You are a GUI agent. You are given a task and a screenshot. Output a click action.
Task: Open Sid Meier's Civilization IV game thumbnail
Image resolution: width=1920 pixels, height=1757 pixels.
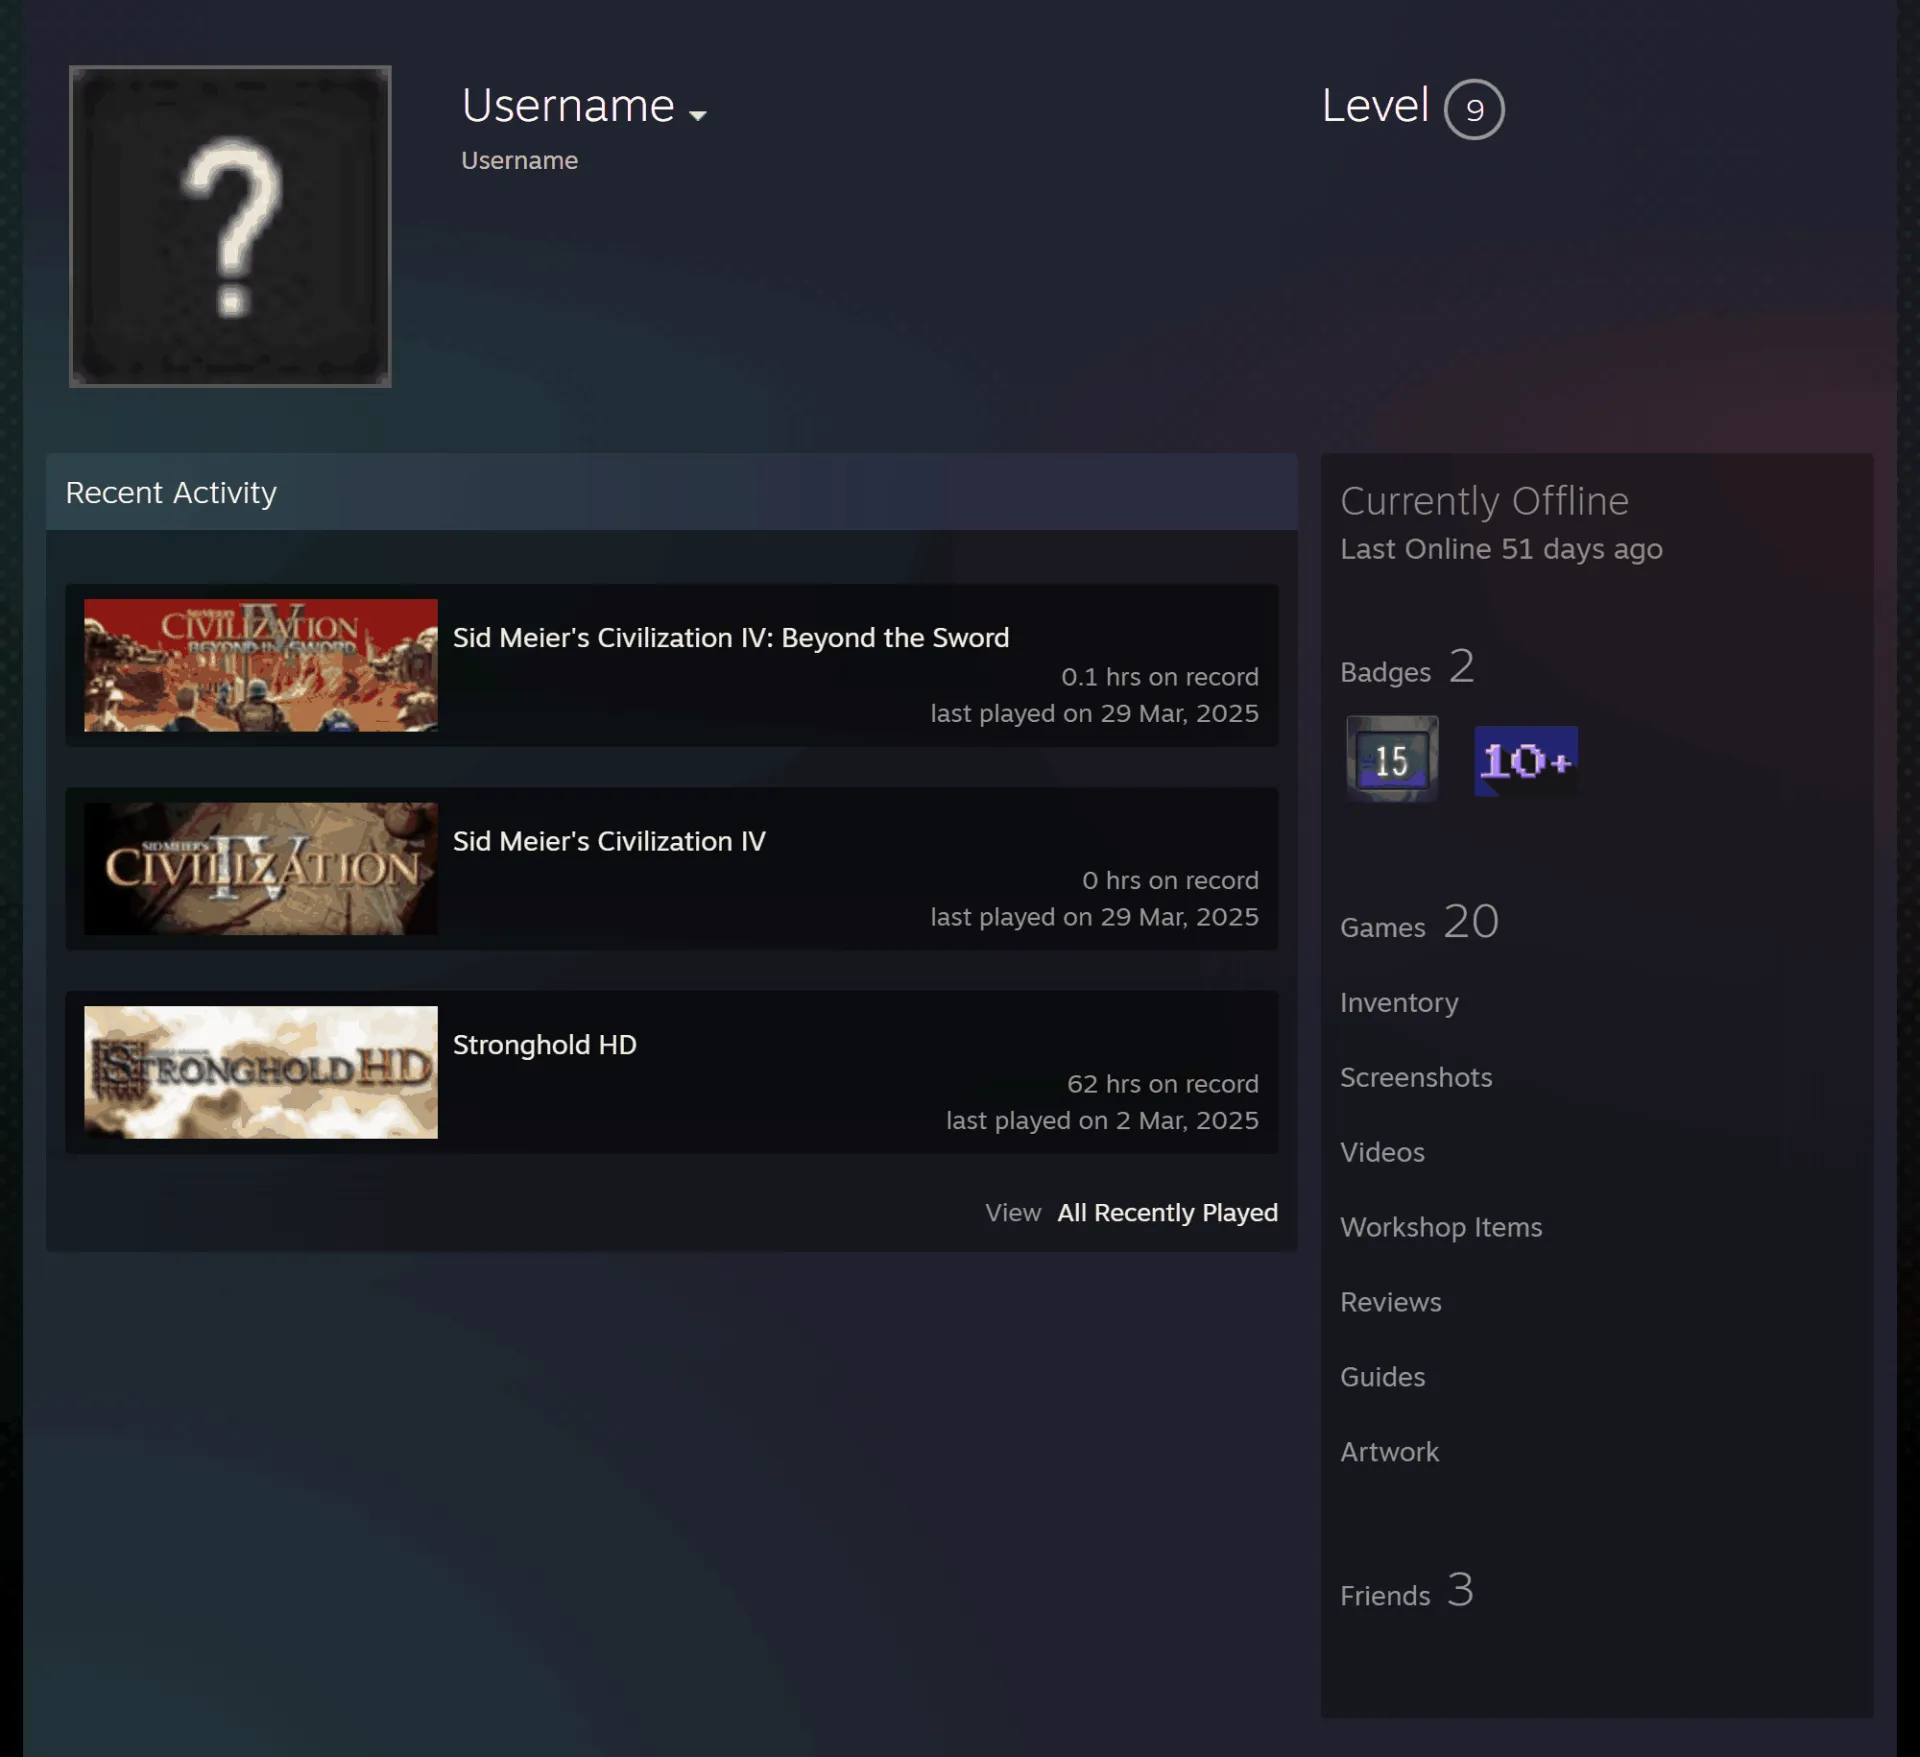click(261, 869)
